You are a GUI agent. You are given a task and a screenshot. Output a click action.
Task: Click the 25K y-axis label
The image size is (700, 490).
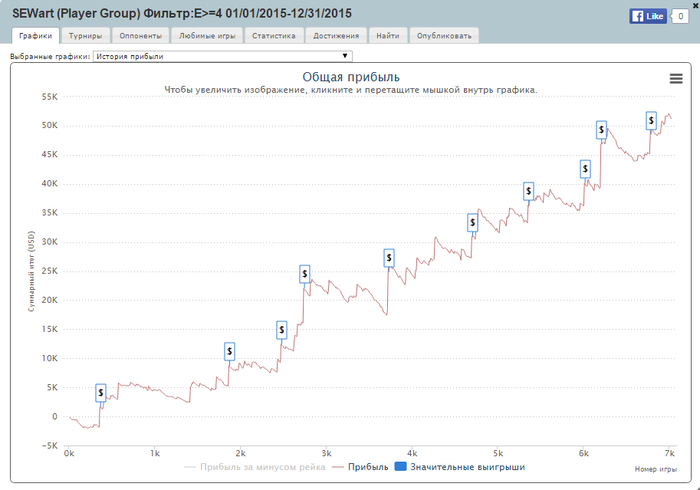point(50,271)
